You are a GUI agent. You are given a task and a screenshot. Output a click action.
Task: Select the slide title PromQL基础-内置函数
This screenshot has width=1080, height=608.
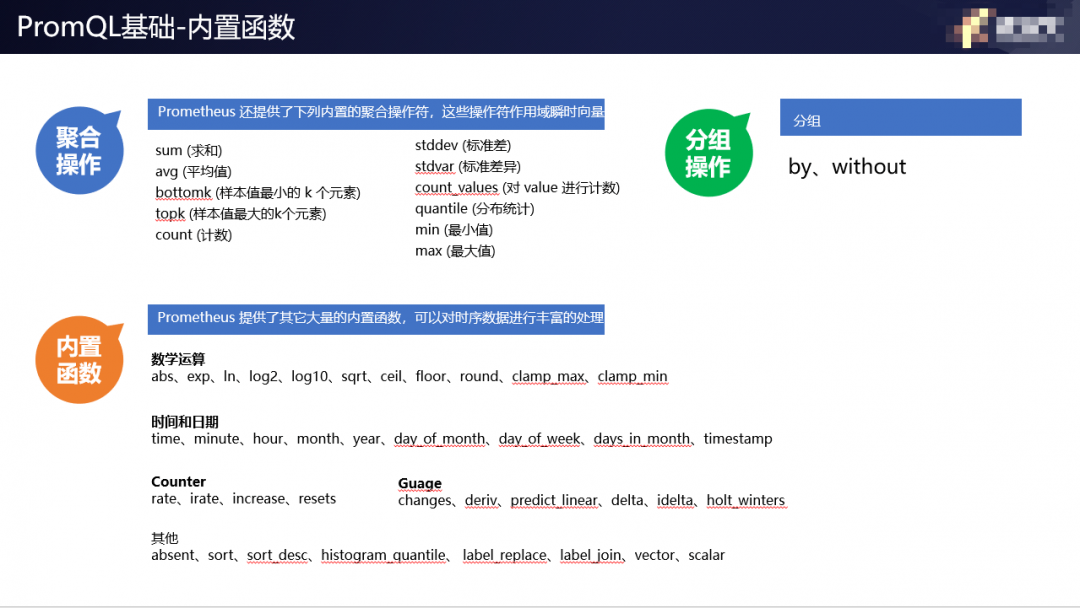tap(156, 27)
